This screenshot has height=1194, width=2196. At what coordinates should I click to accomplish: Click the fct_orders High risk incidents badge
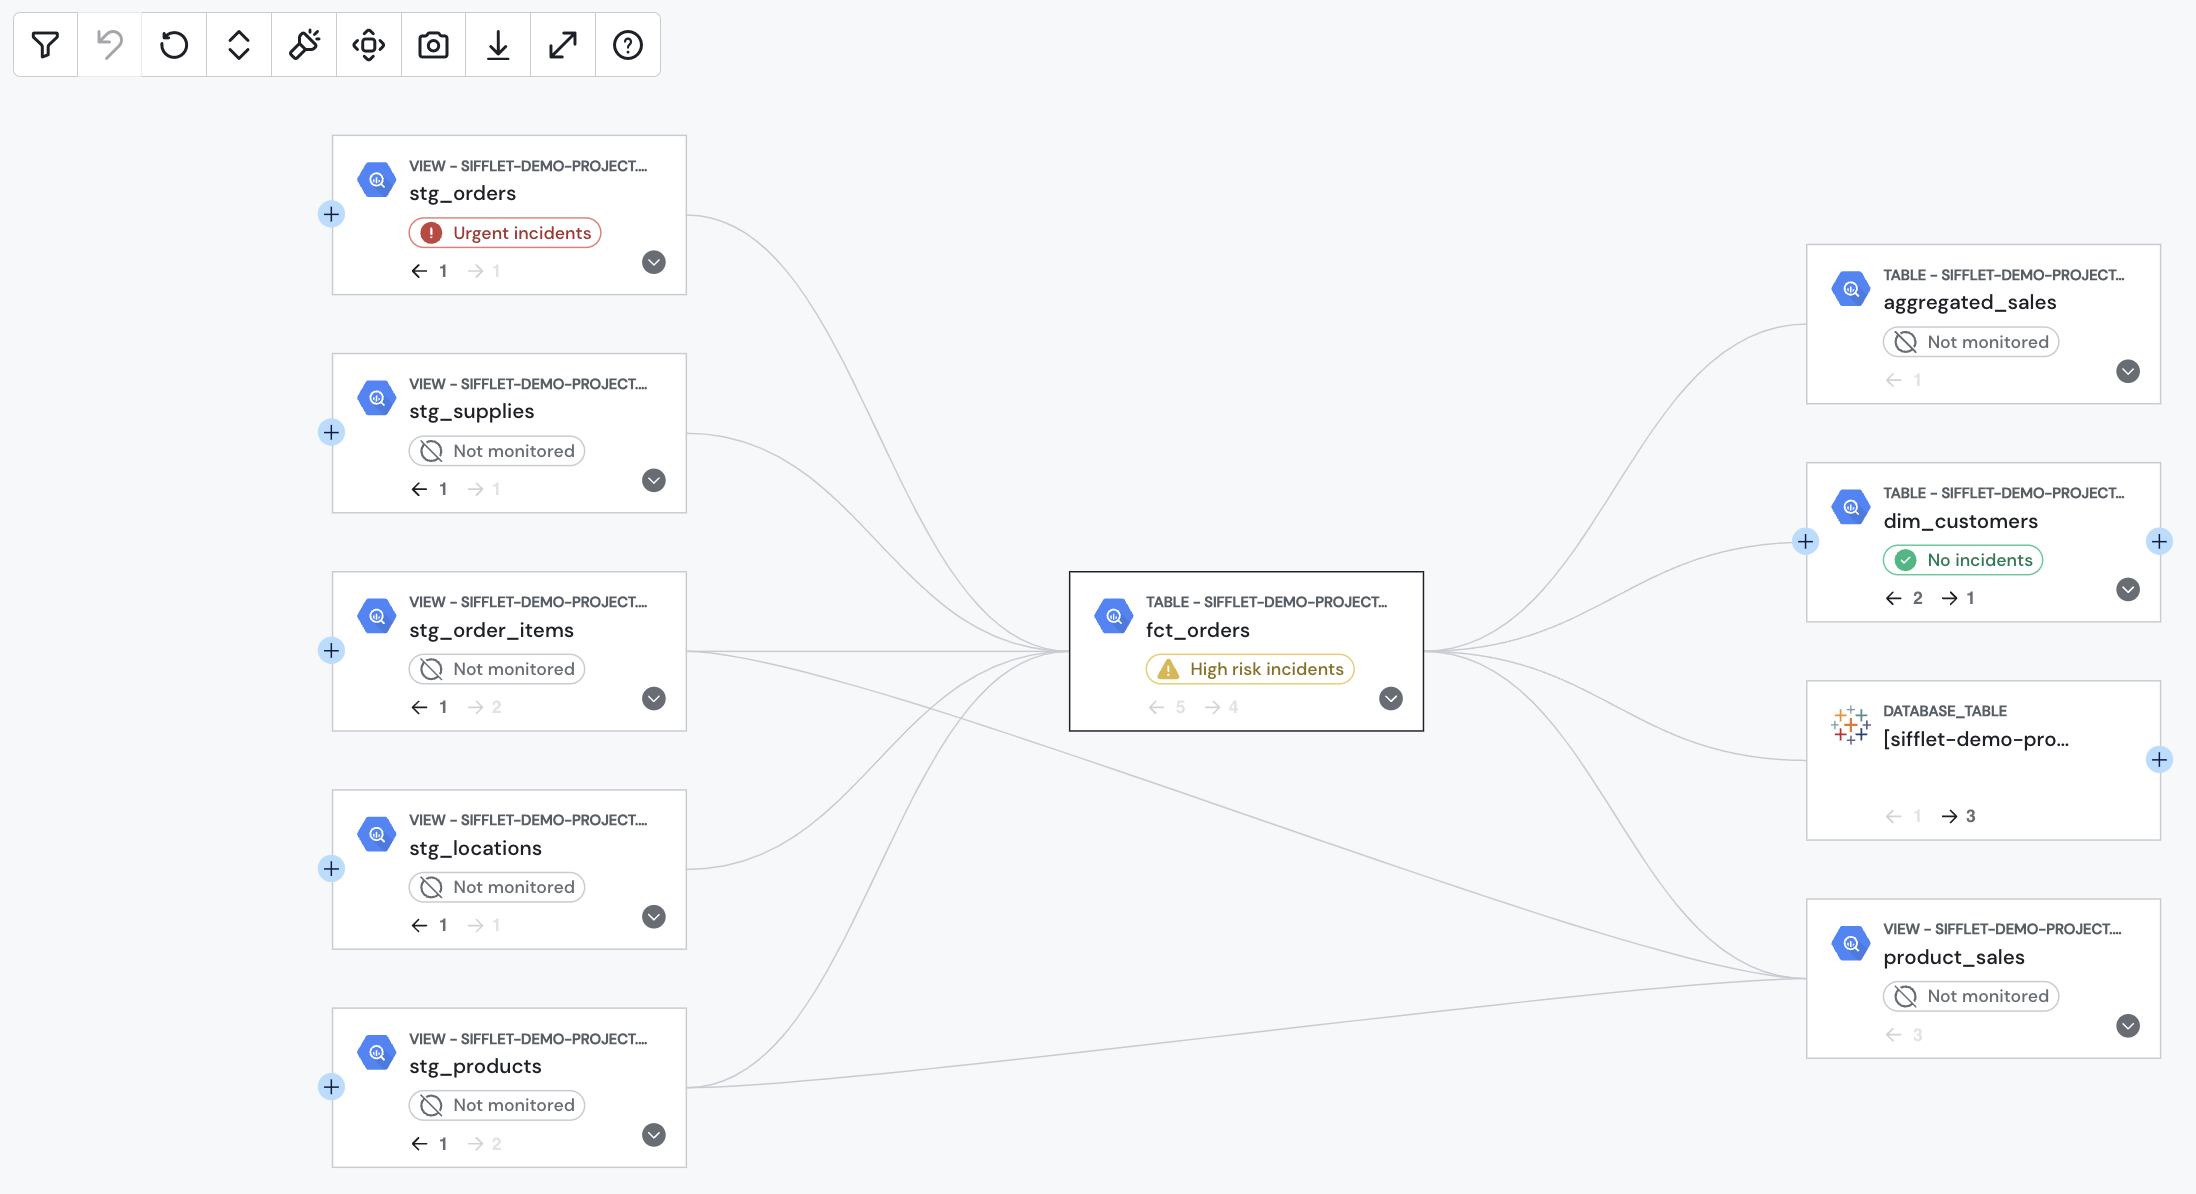tap(1252, 668)
